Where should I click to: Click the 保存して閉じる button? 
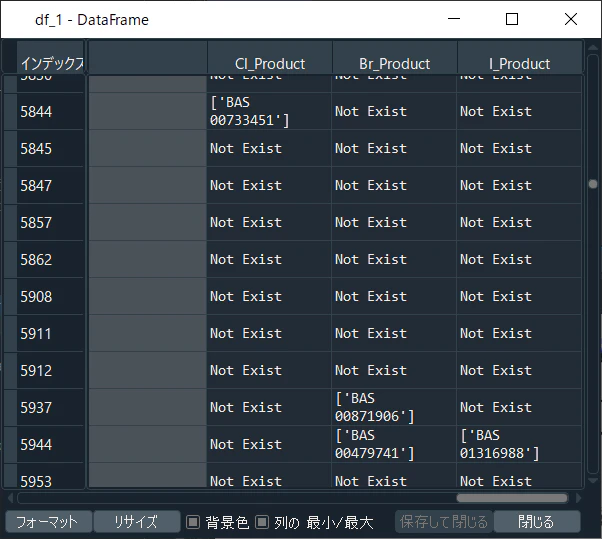(x=444, y=522)
